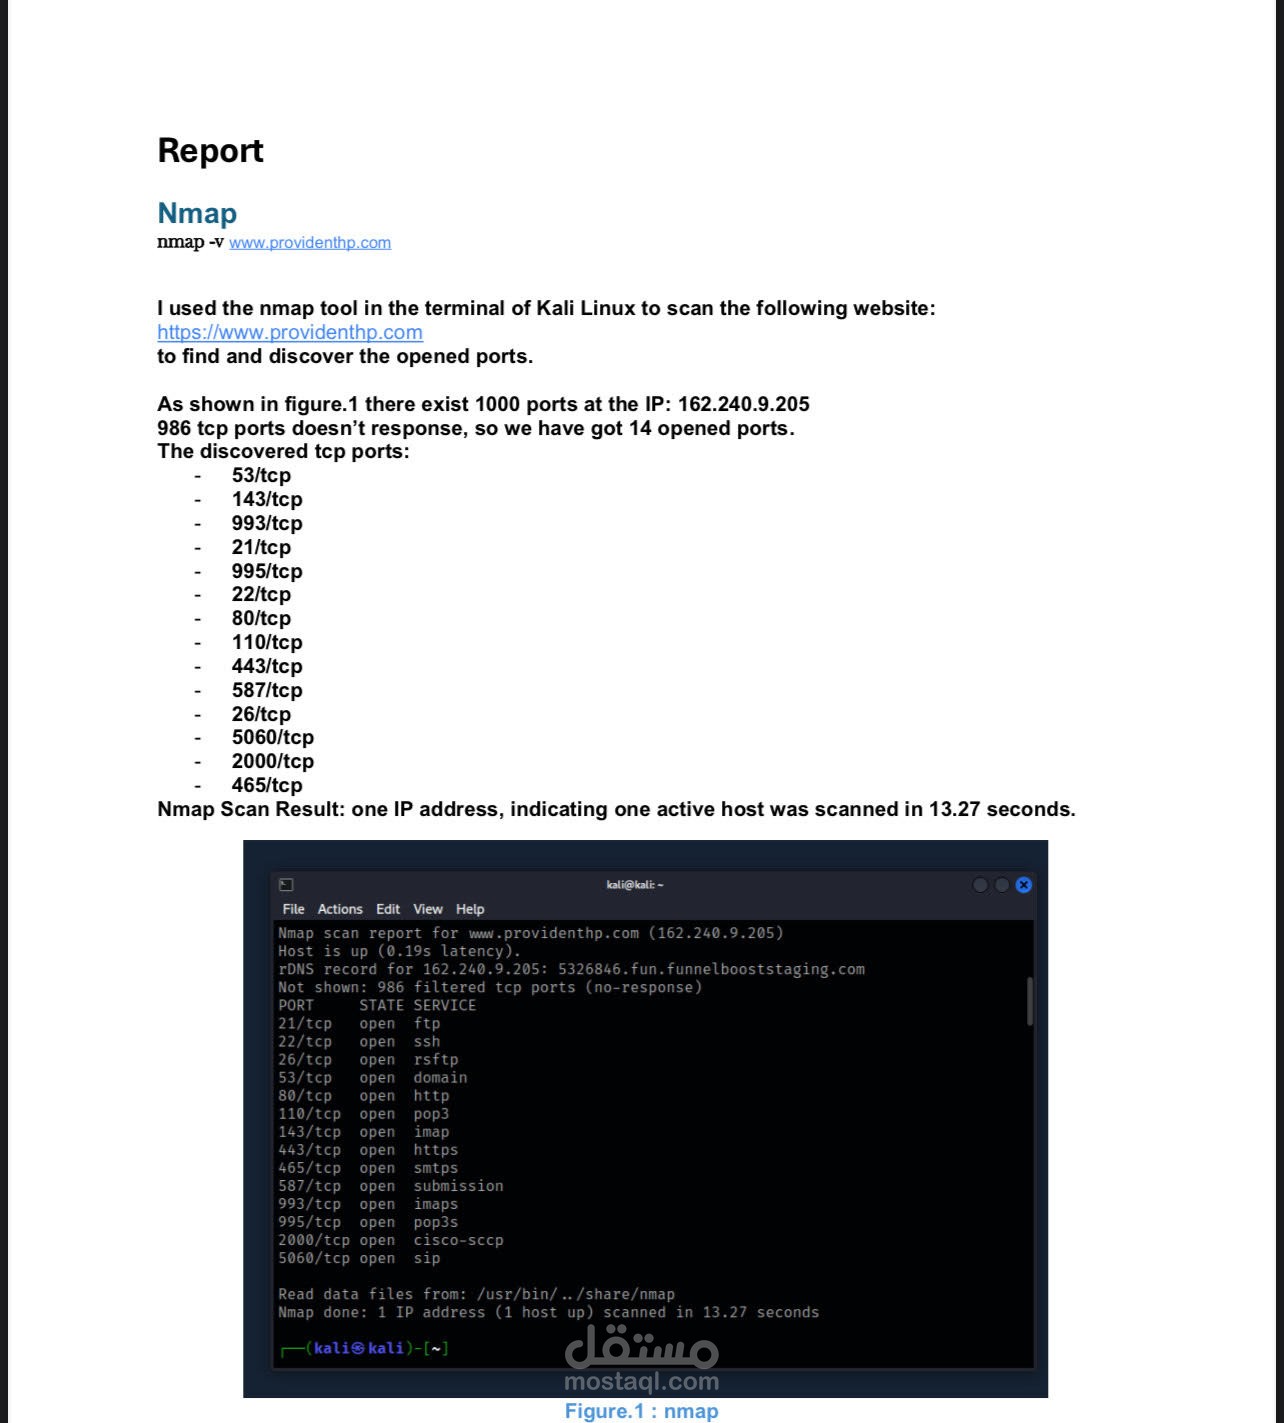Click the '443/tcp' list item in report

click(267, 666)
